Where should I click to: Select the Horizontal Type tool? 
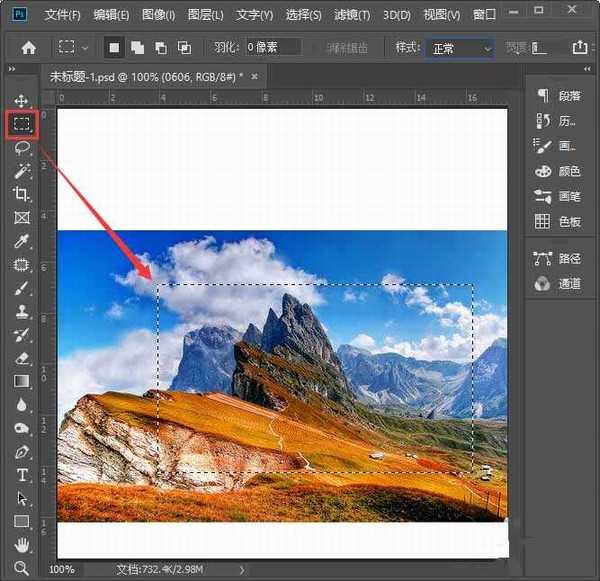pos(21,474)
